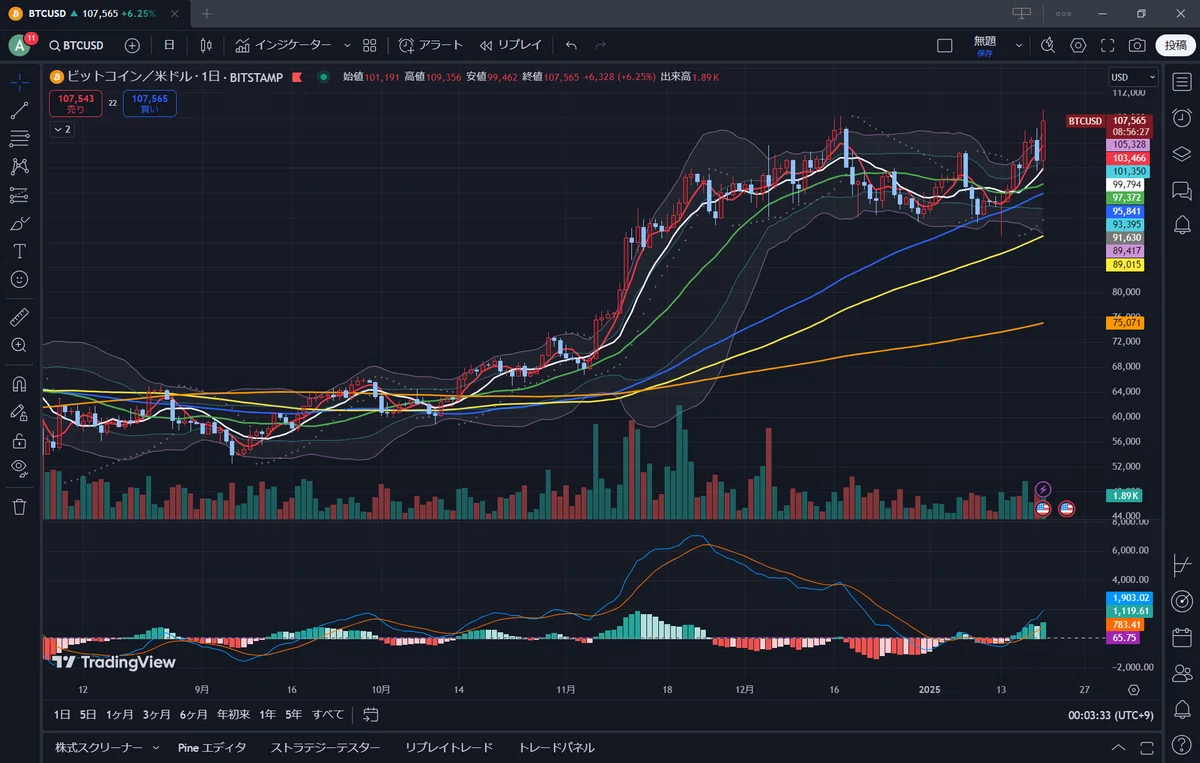1200x763 pixels.
Task: Click the 投稿 publish button
Action: point(1175,45)
